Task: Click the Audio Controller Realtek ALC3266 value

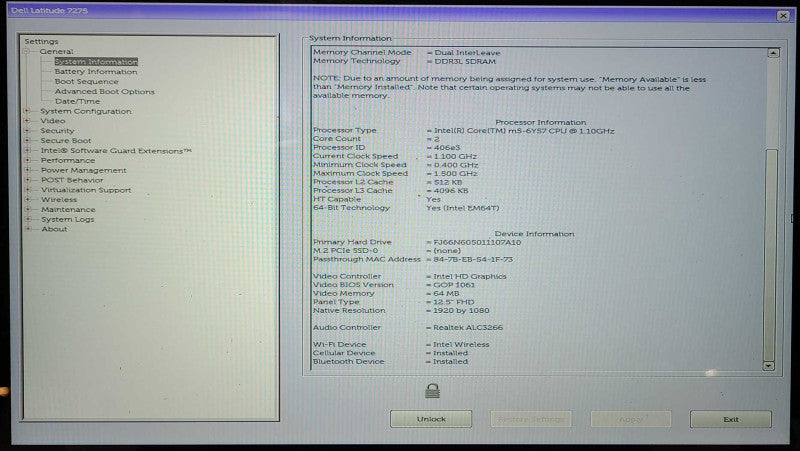Action: point(468,328)
